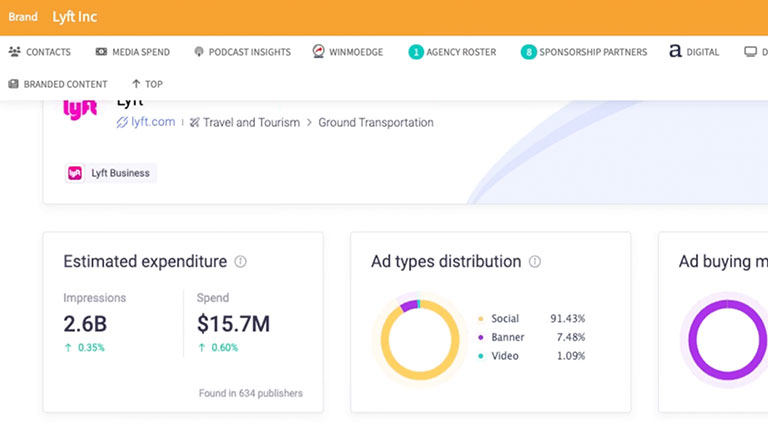Click the Ad types distribution heading

pyautogui.click(x=446, y=262)
